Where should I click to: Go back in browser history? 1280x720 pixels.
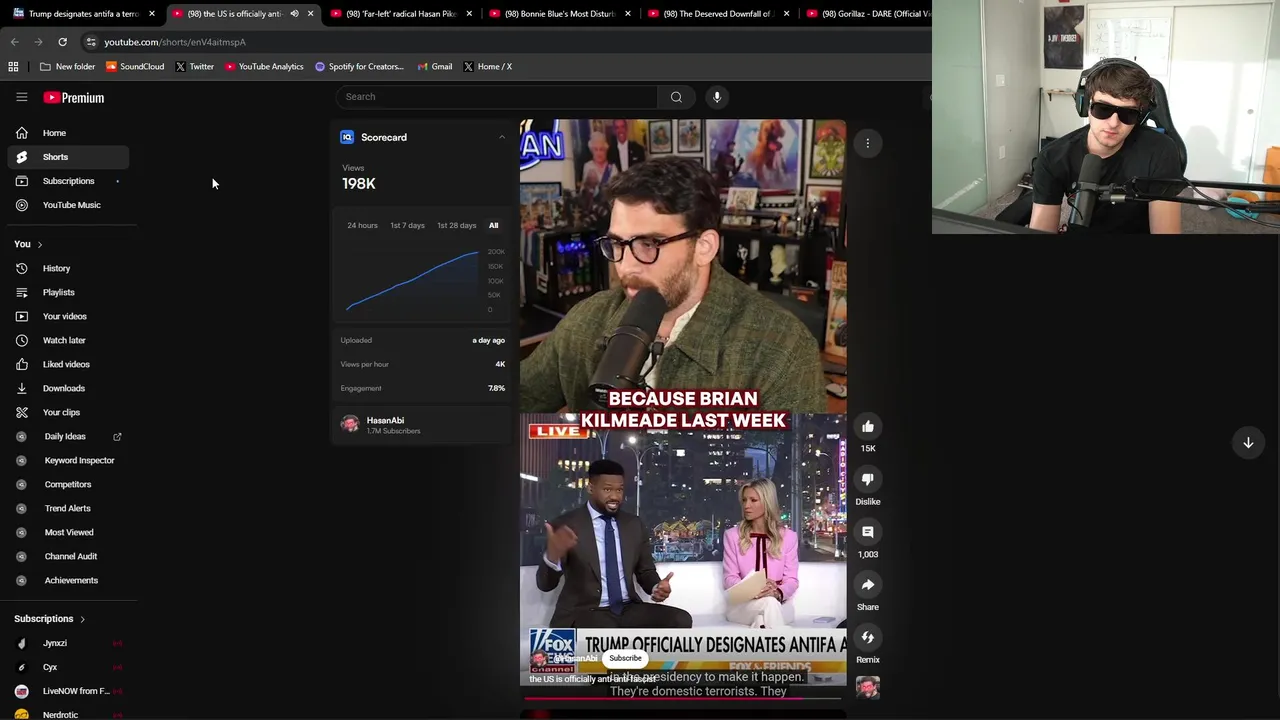tap(14, 42)
